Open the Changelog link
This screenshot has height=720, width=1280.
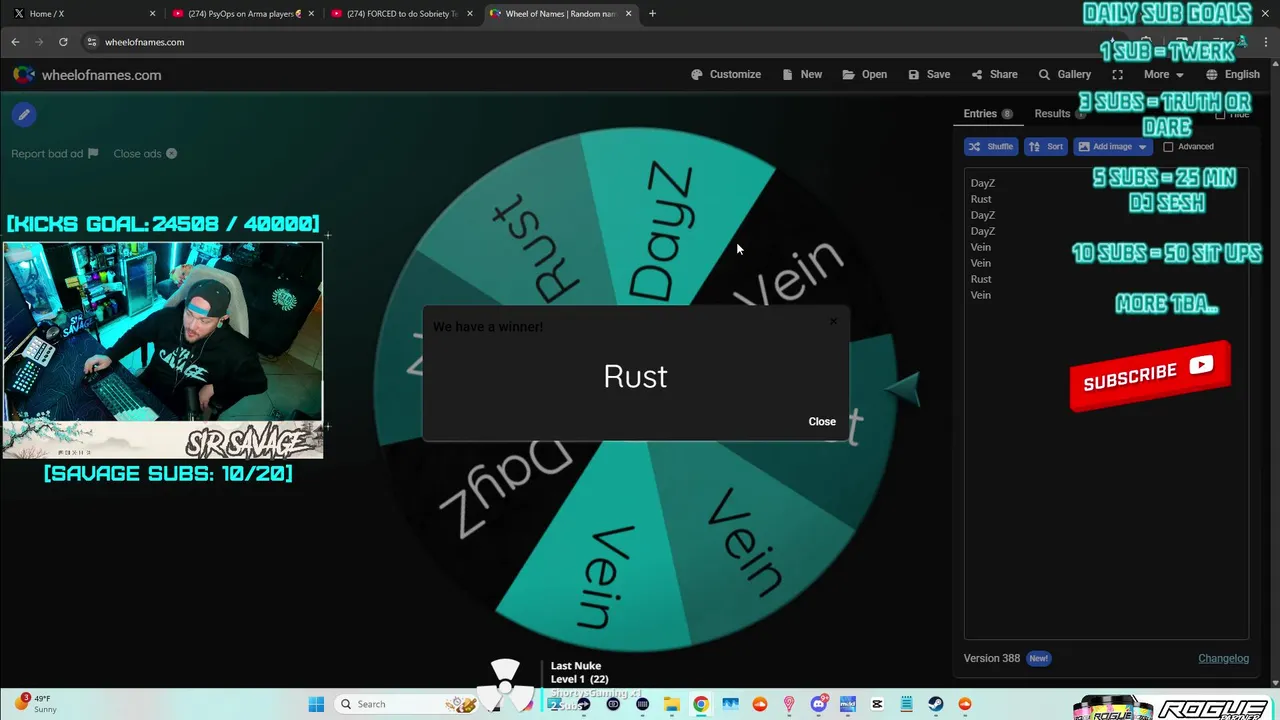pyautogui.click(x=1223, y=658)
